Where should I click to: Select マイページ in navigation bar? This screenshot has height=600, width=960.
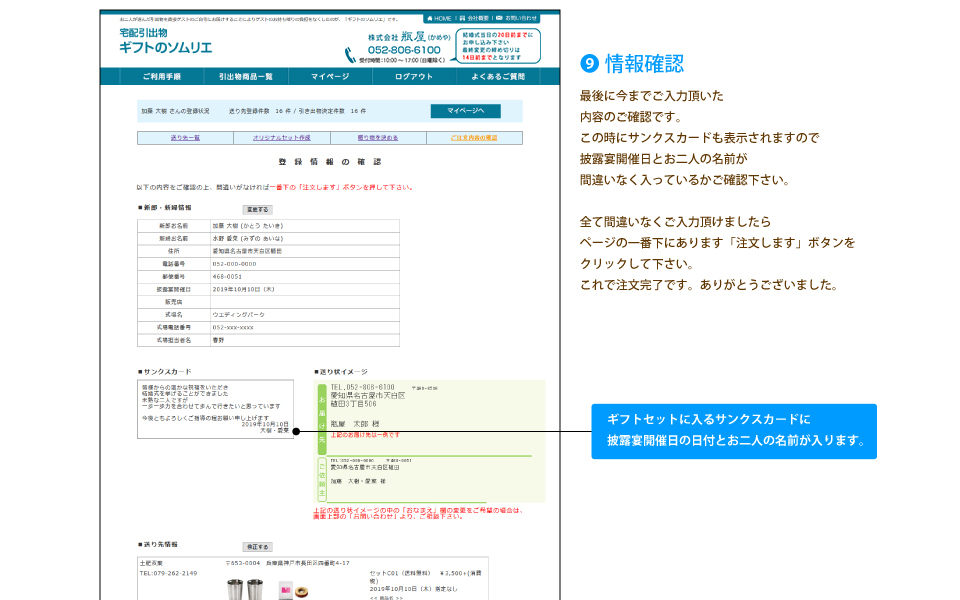330,77
